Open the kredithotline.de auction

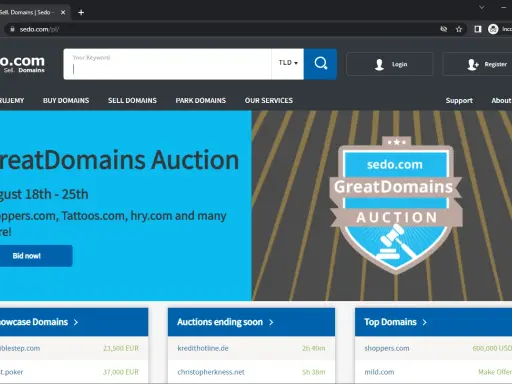point(203,348)
